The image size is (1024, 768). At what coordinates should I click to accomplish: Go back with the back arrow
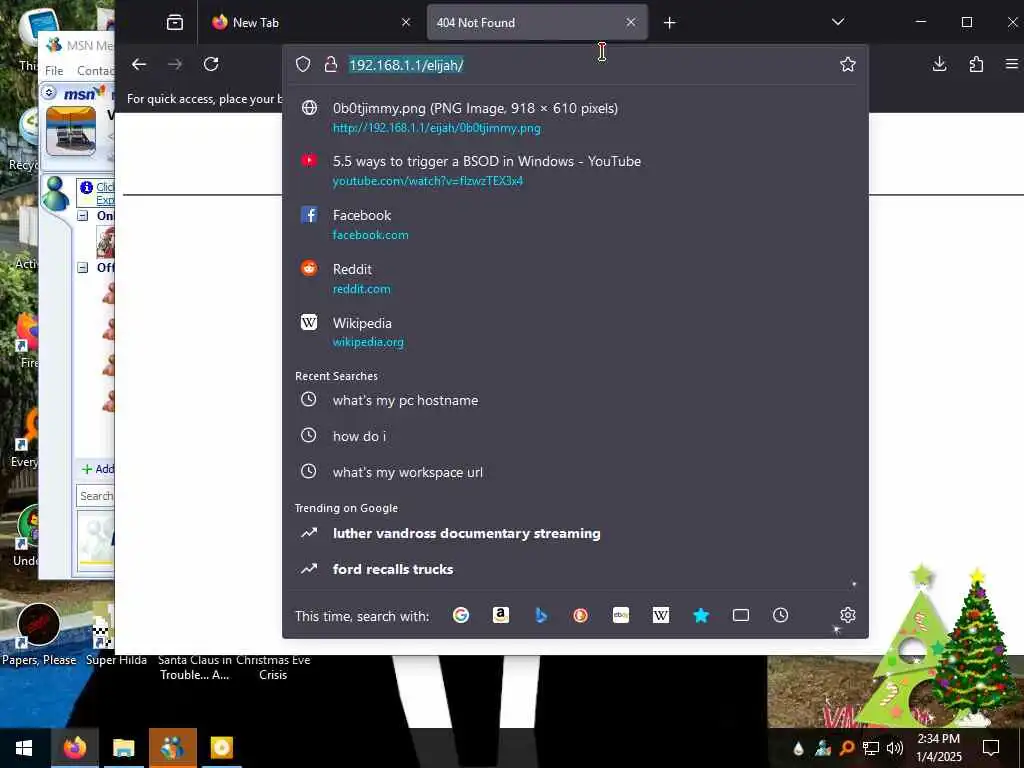click(x=138, y=64)
